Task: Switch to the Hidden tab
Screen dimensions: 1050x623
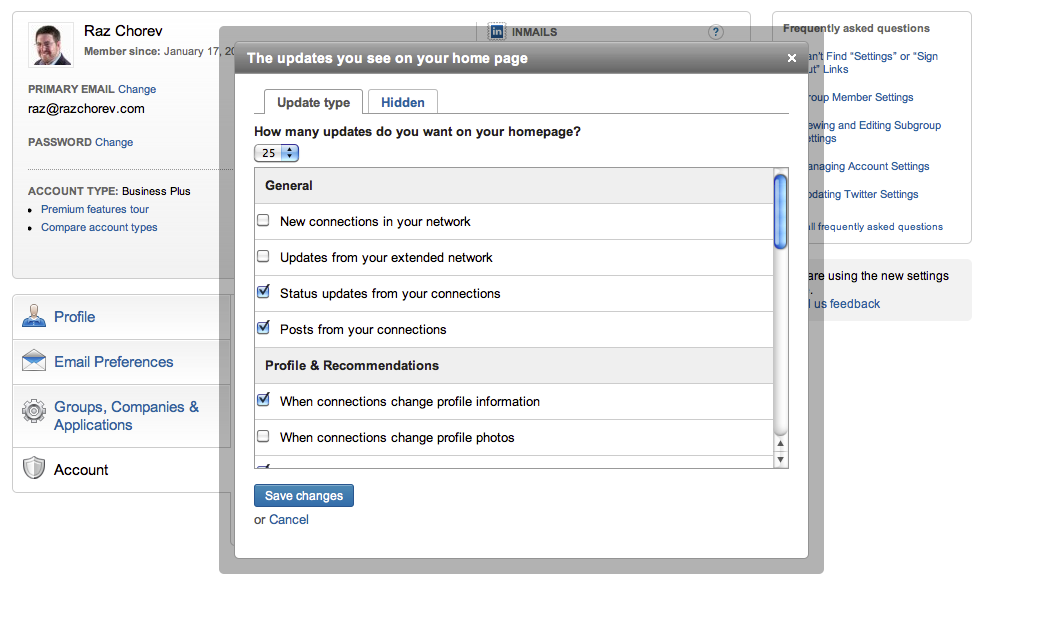Action: (403, 102)
